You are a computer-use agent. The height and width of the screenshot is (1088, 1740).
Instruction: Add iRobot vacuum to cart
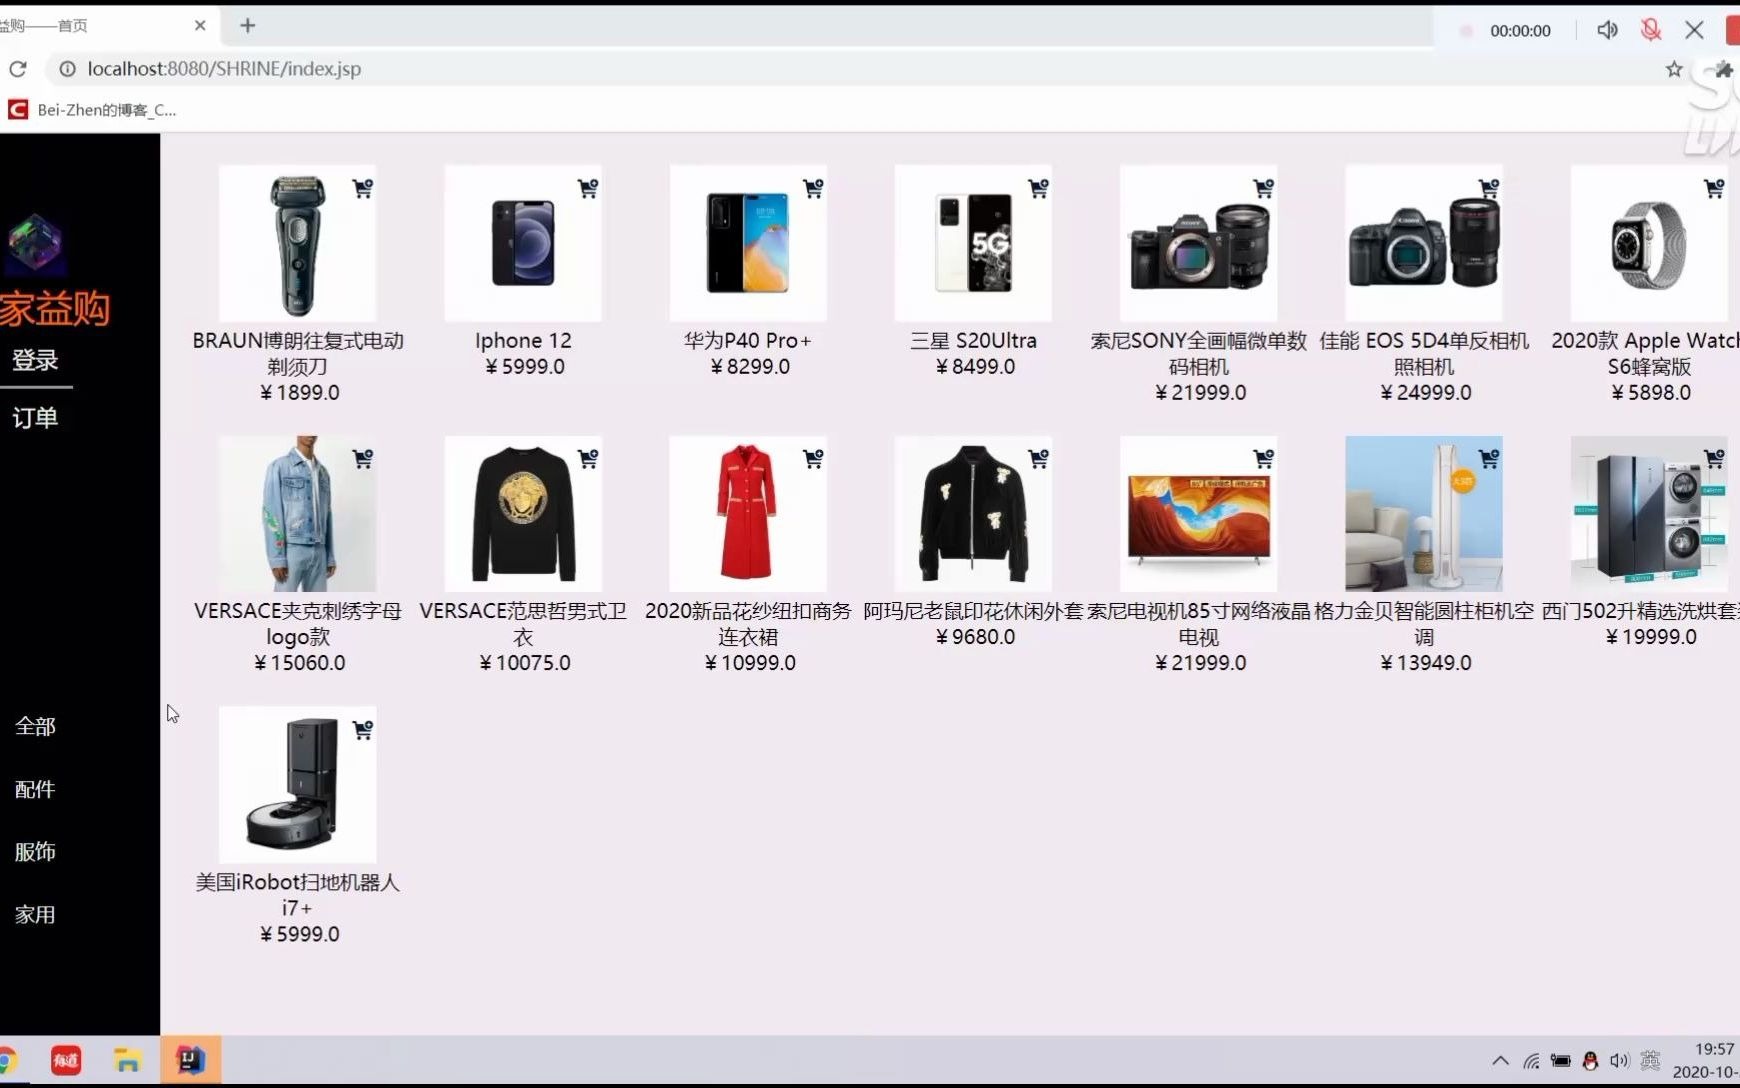click(x=363, y=730)
